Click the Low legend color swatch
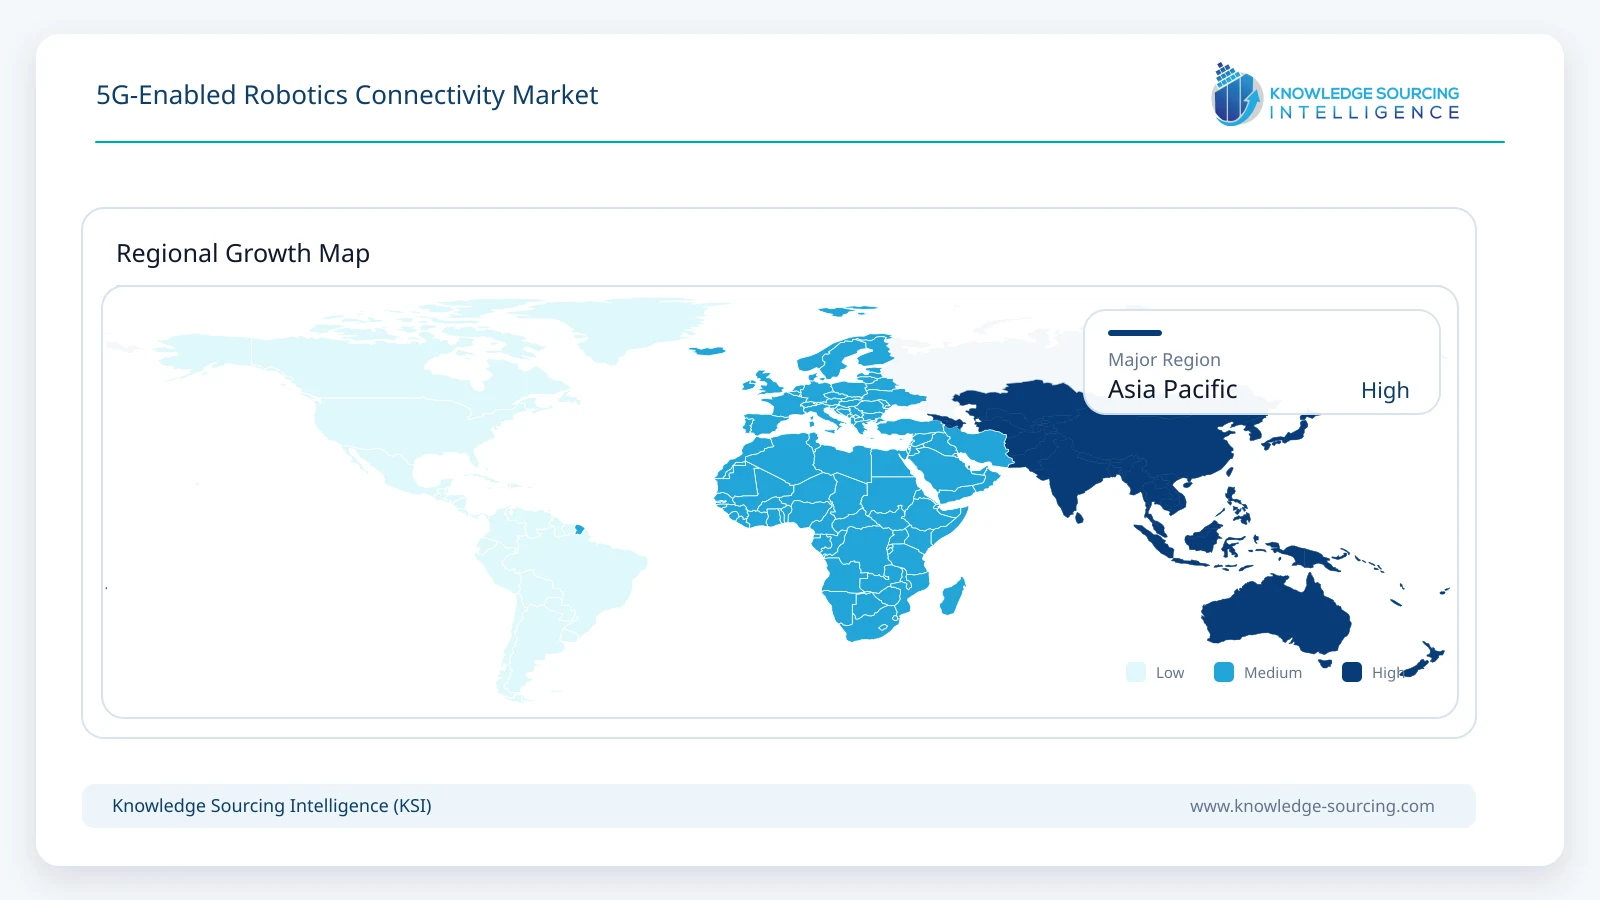 tap(1136, 672)
